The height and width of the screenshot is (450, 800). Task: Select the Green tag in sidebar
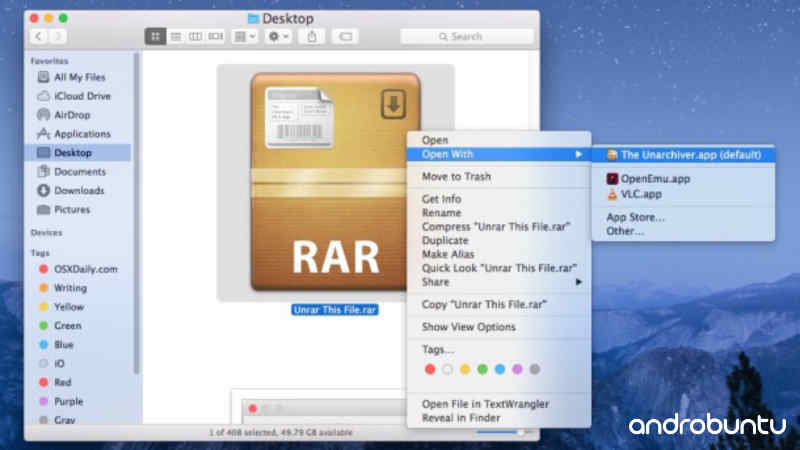coord(67,326)
